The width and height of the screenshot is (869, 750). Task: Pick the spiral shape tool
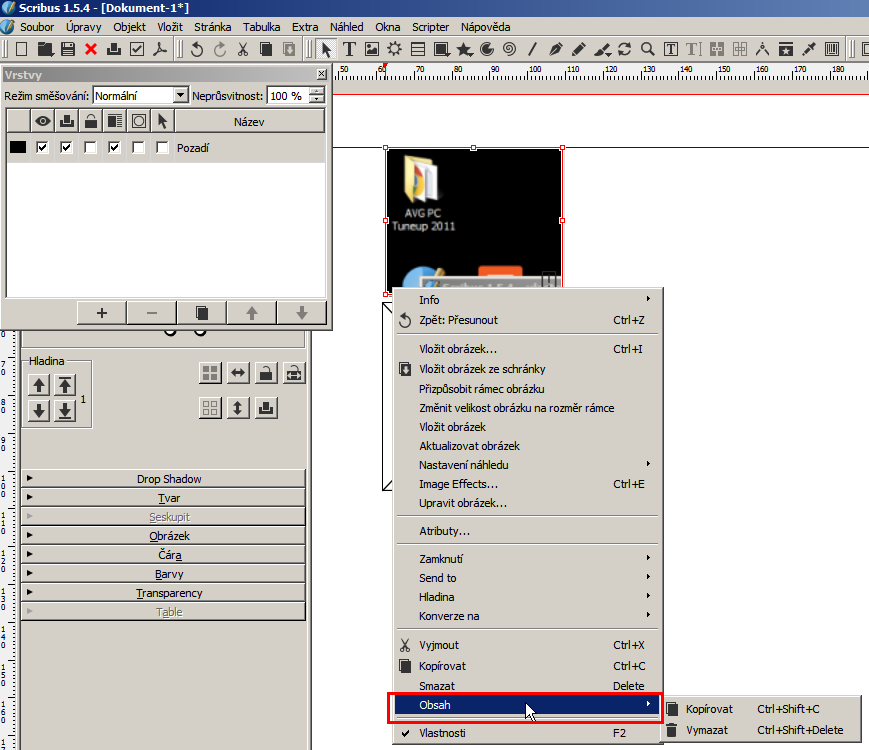click(509, 48)
